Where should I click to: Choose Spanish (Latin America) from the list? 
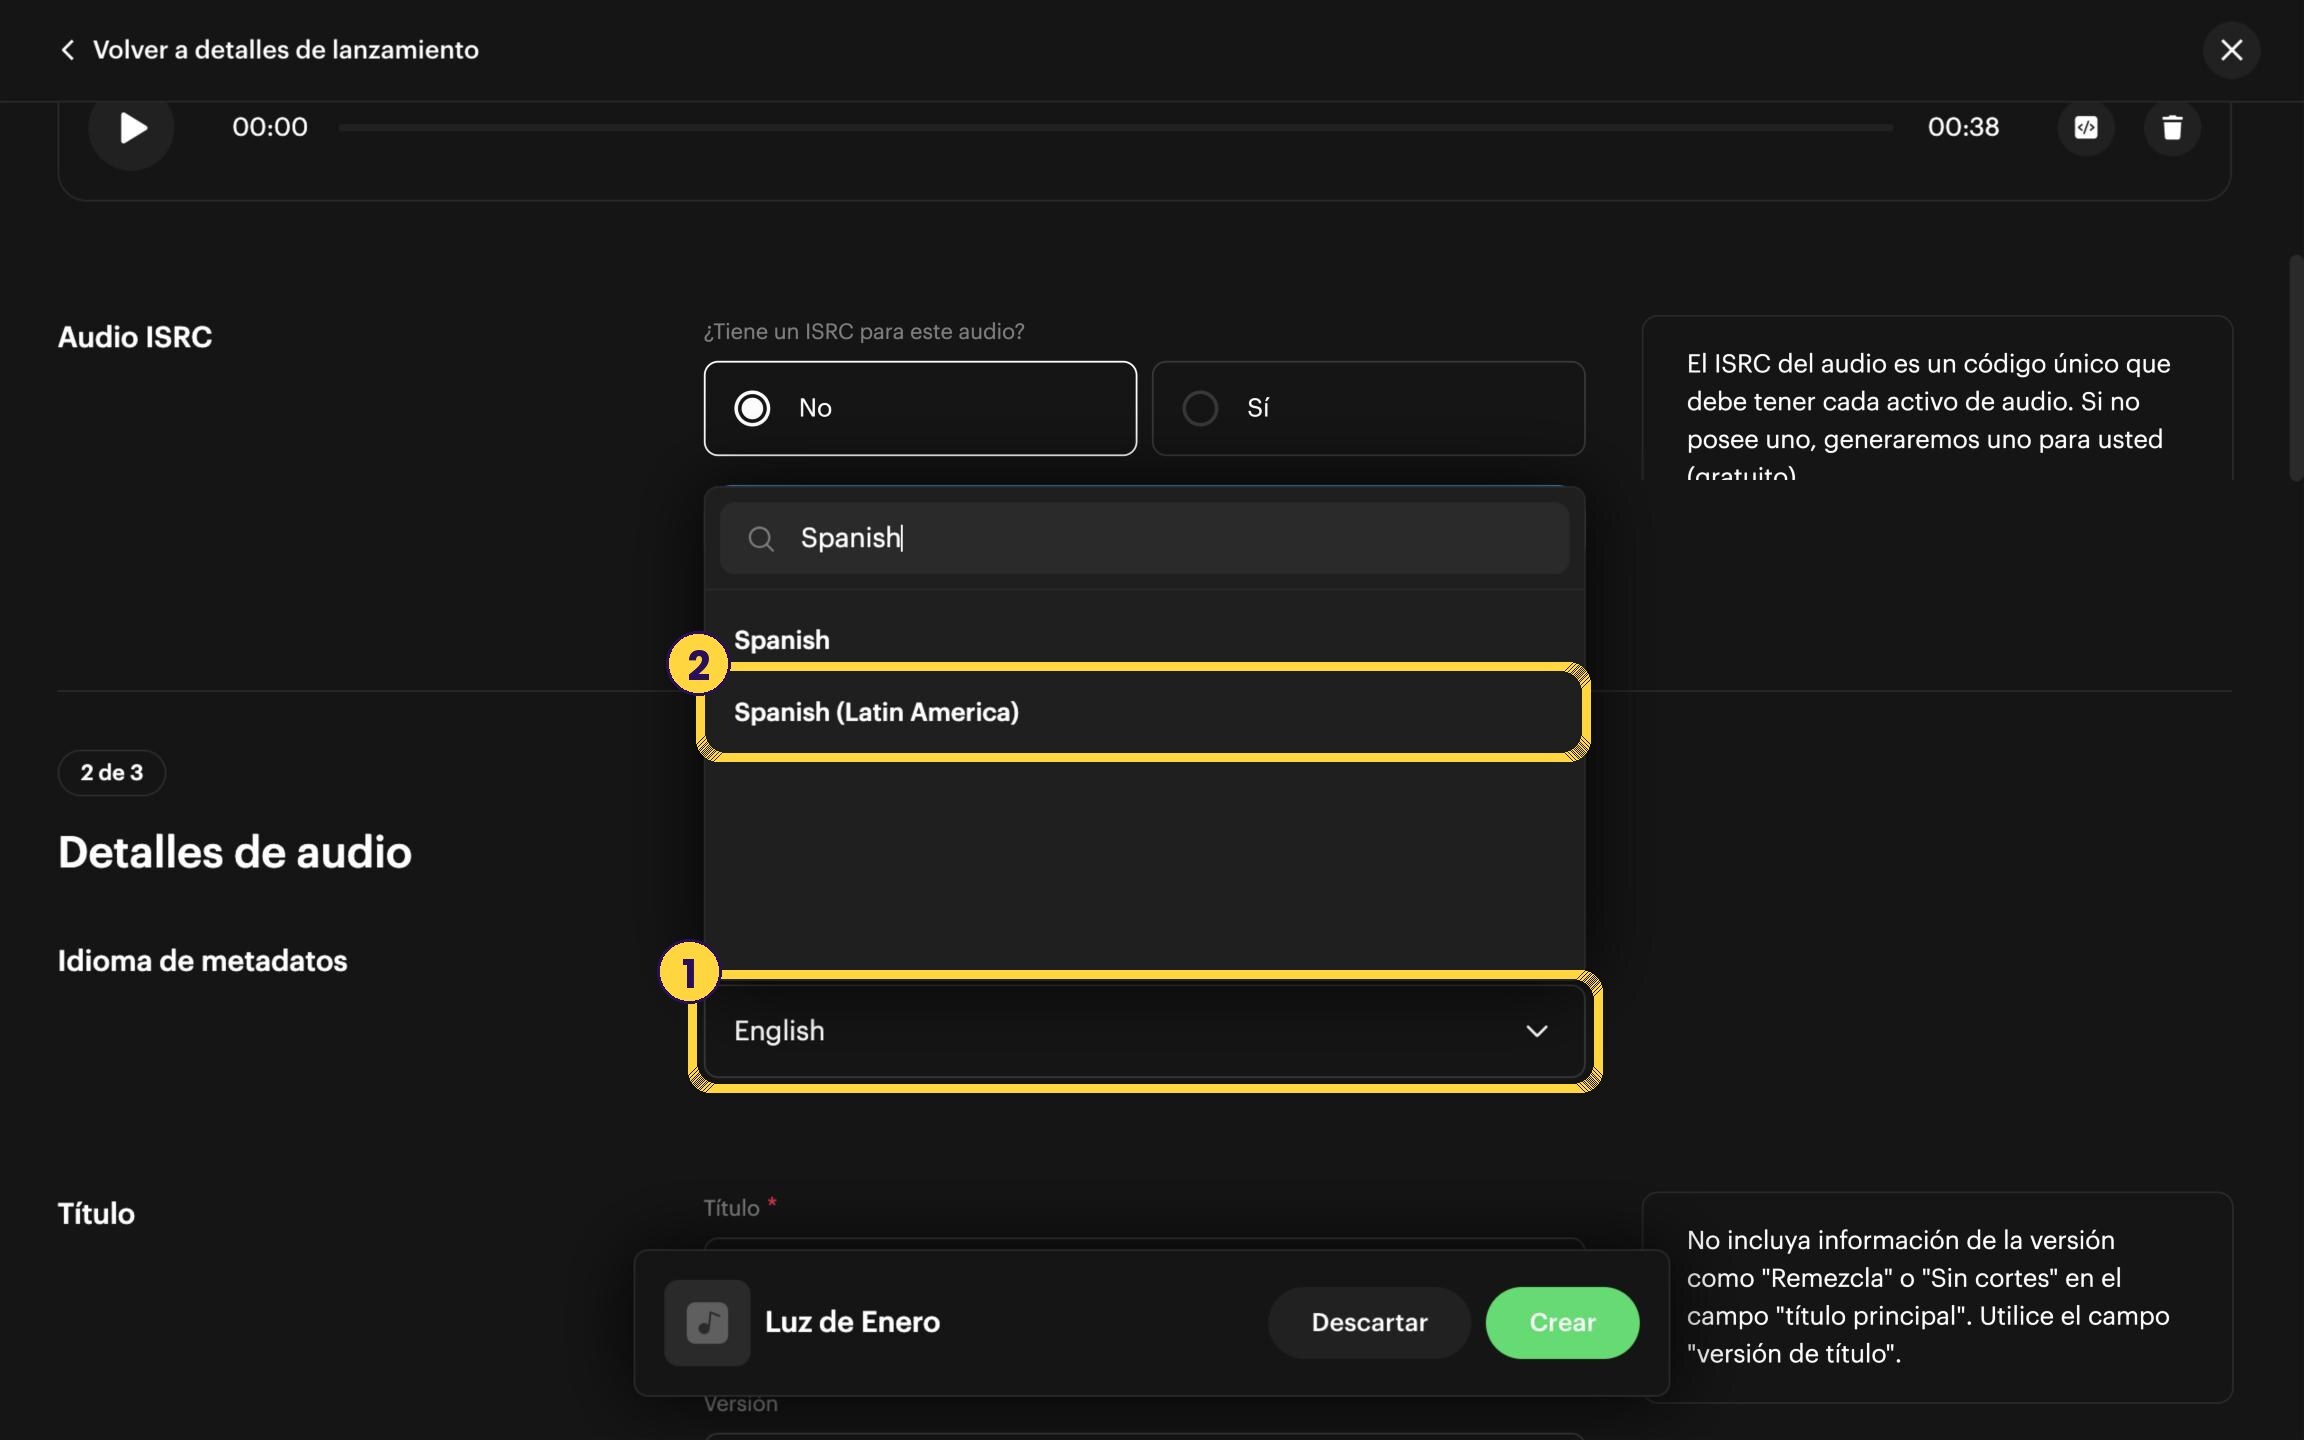(1144, 712)
